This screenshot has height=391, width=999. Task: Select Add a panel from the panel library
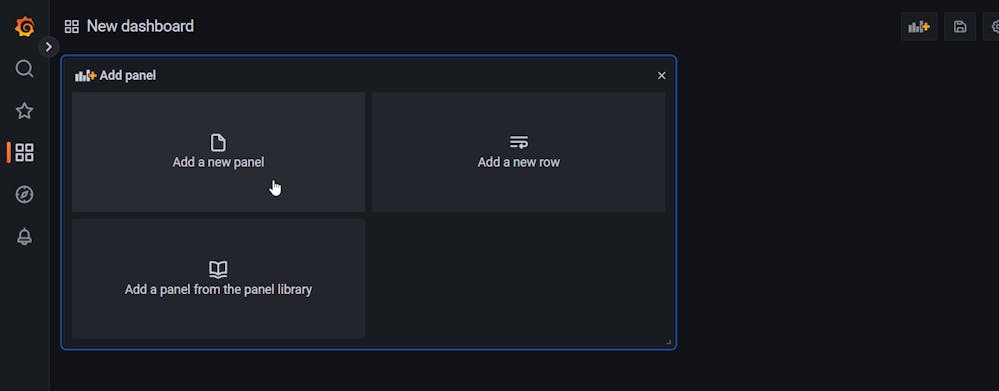point(219,279)
